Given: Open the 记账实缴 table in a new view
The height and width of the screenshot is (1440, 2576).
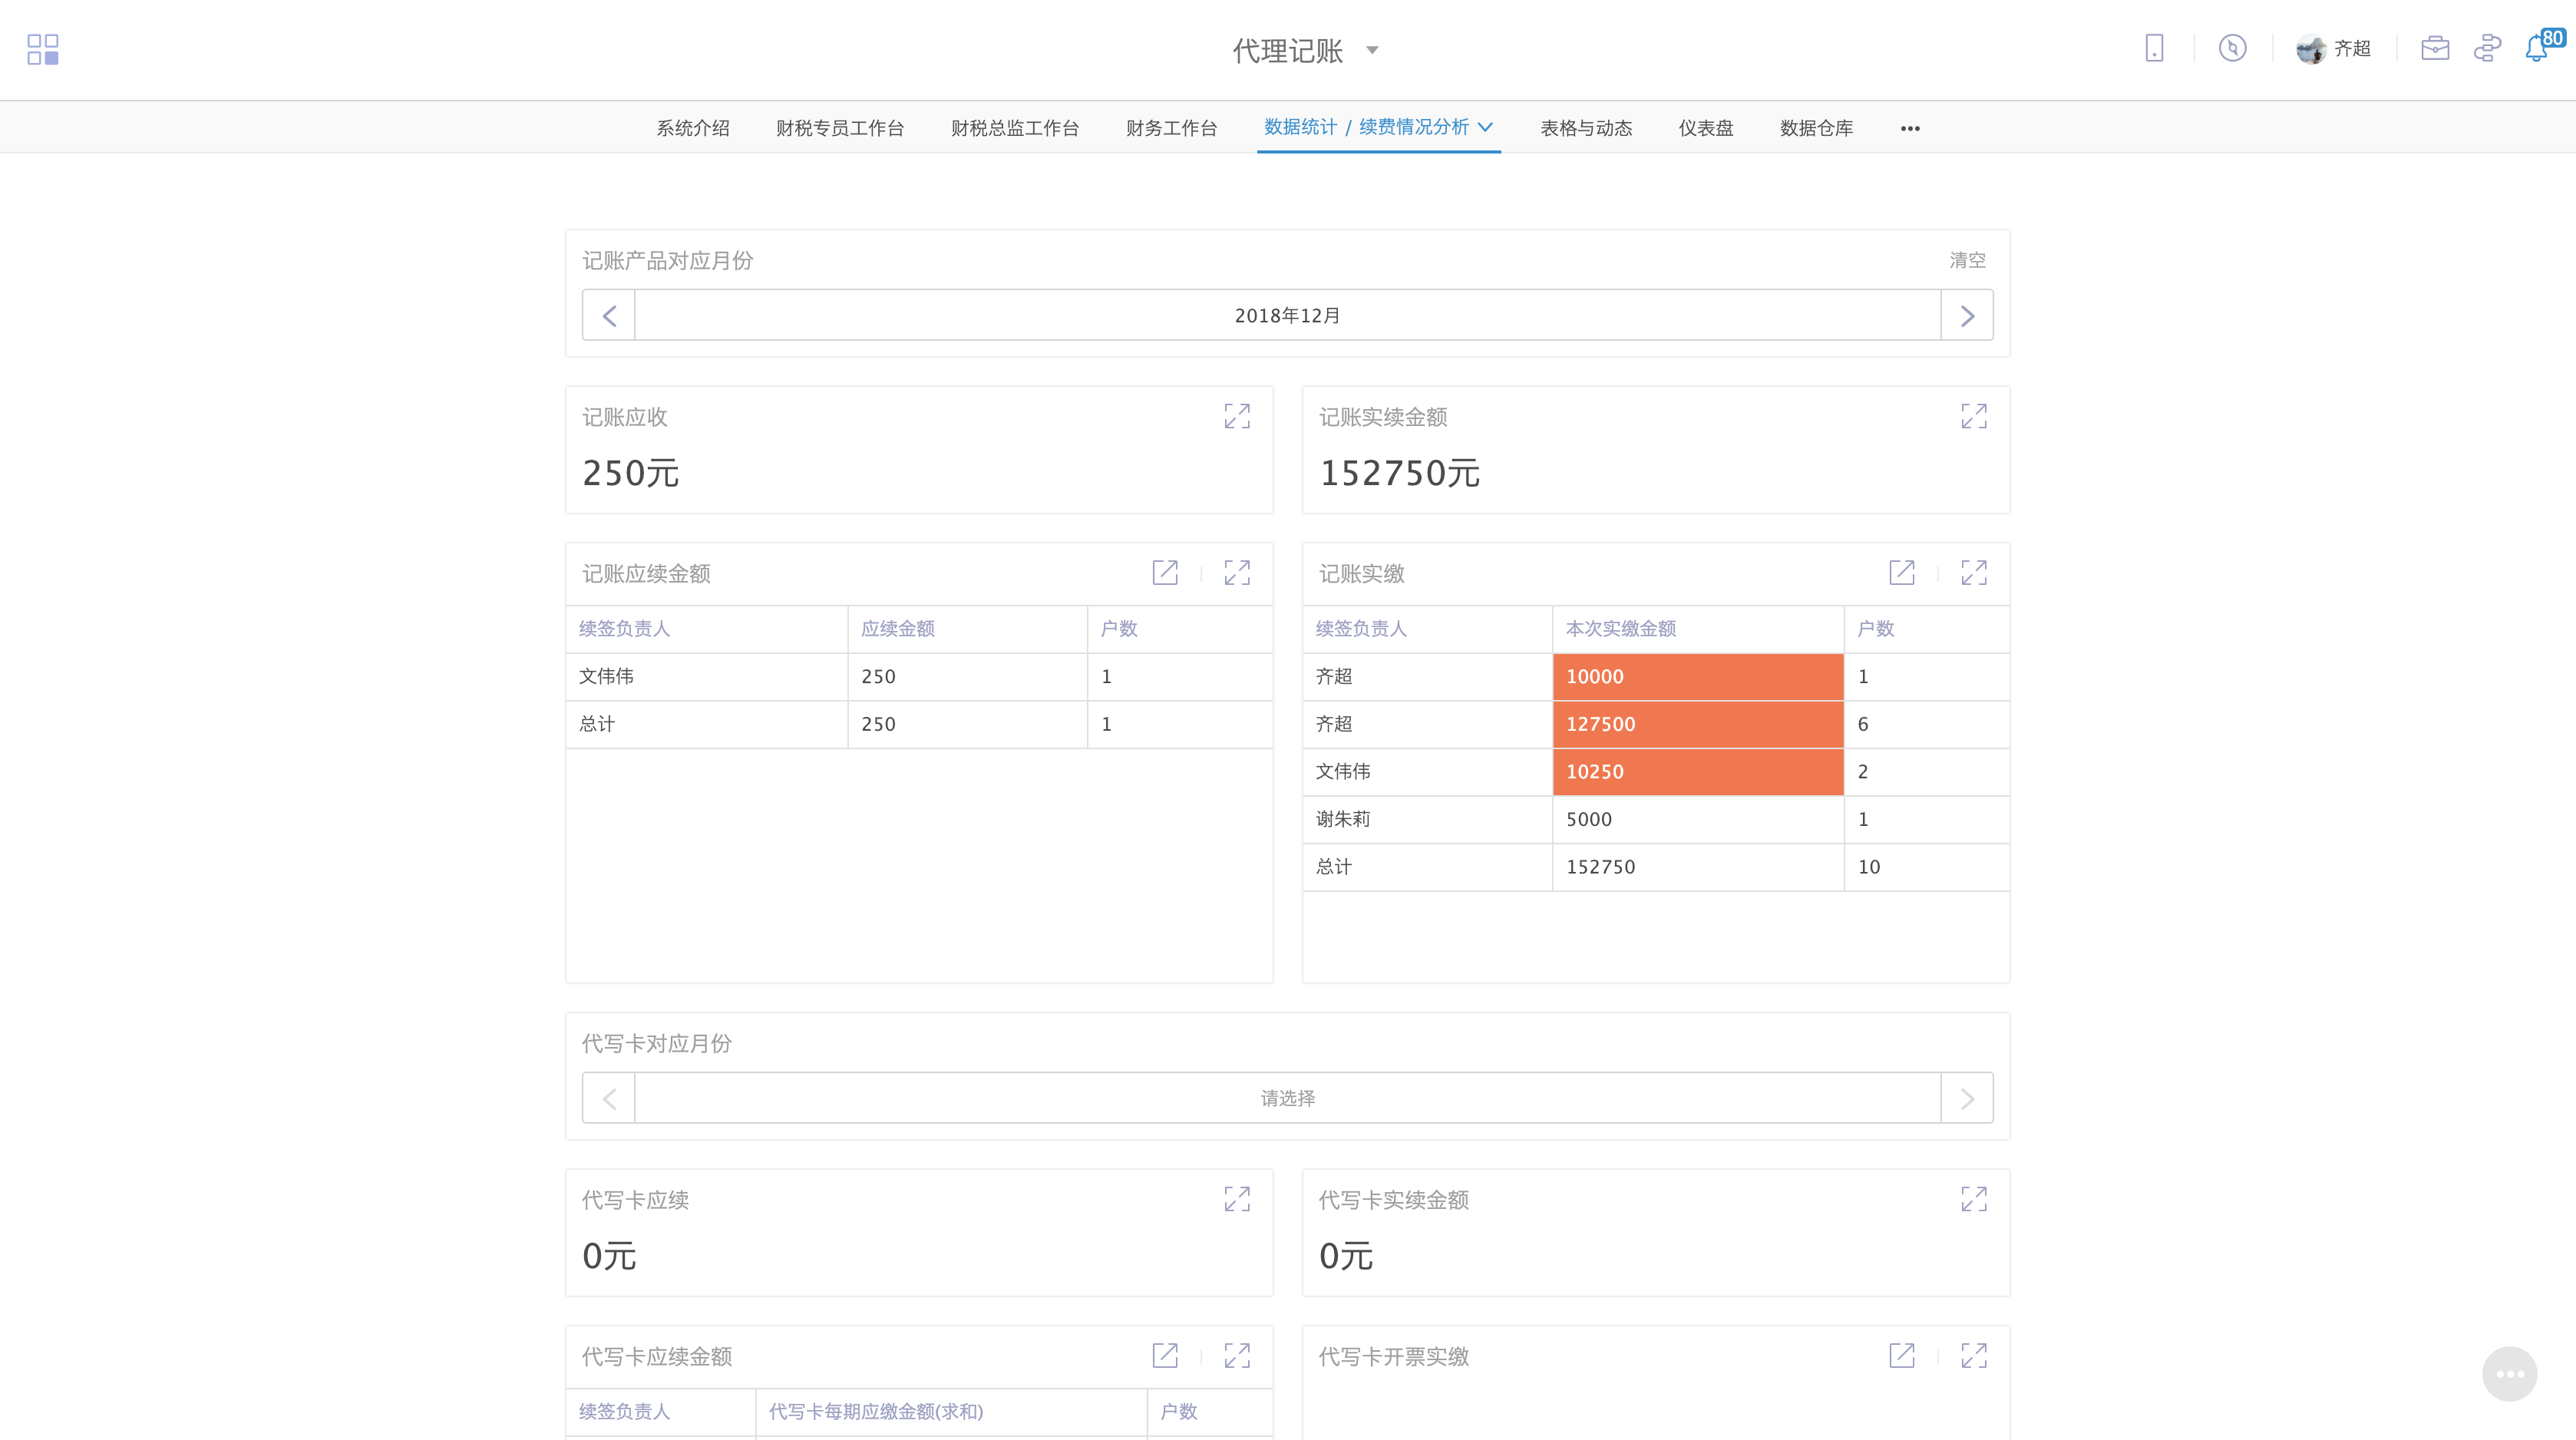Looking at the screenshot, I should (1902, 572).
